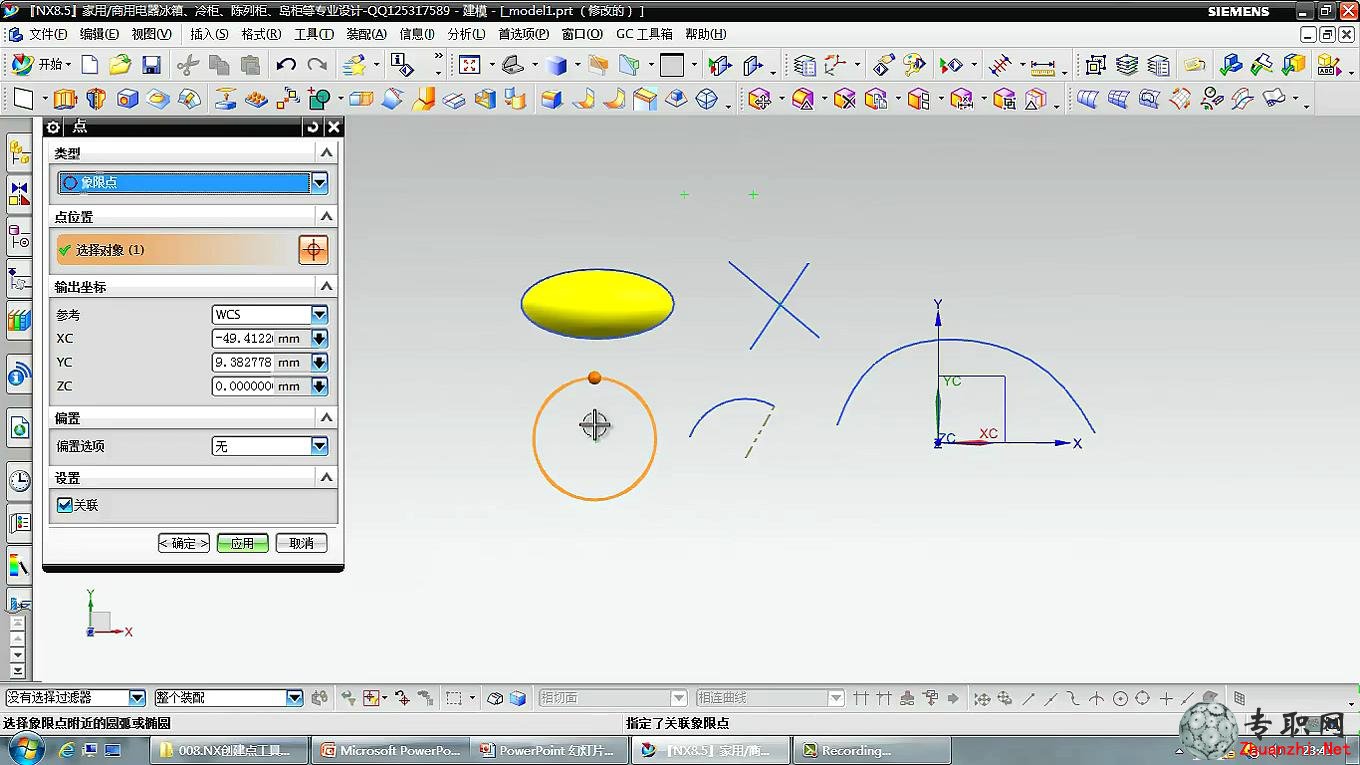
Task: Click the Edge blend icon
Action: (x=551, y=99)
